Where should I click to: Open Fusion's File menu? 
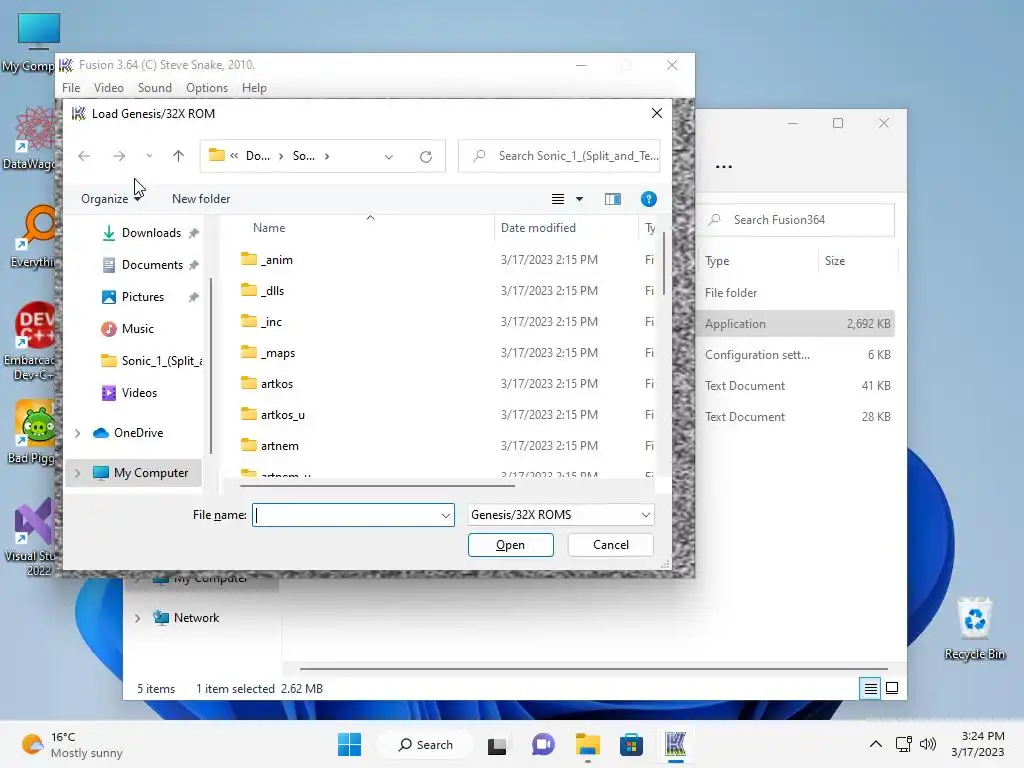71,88
